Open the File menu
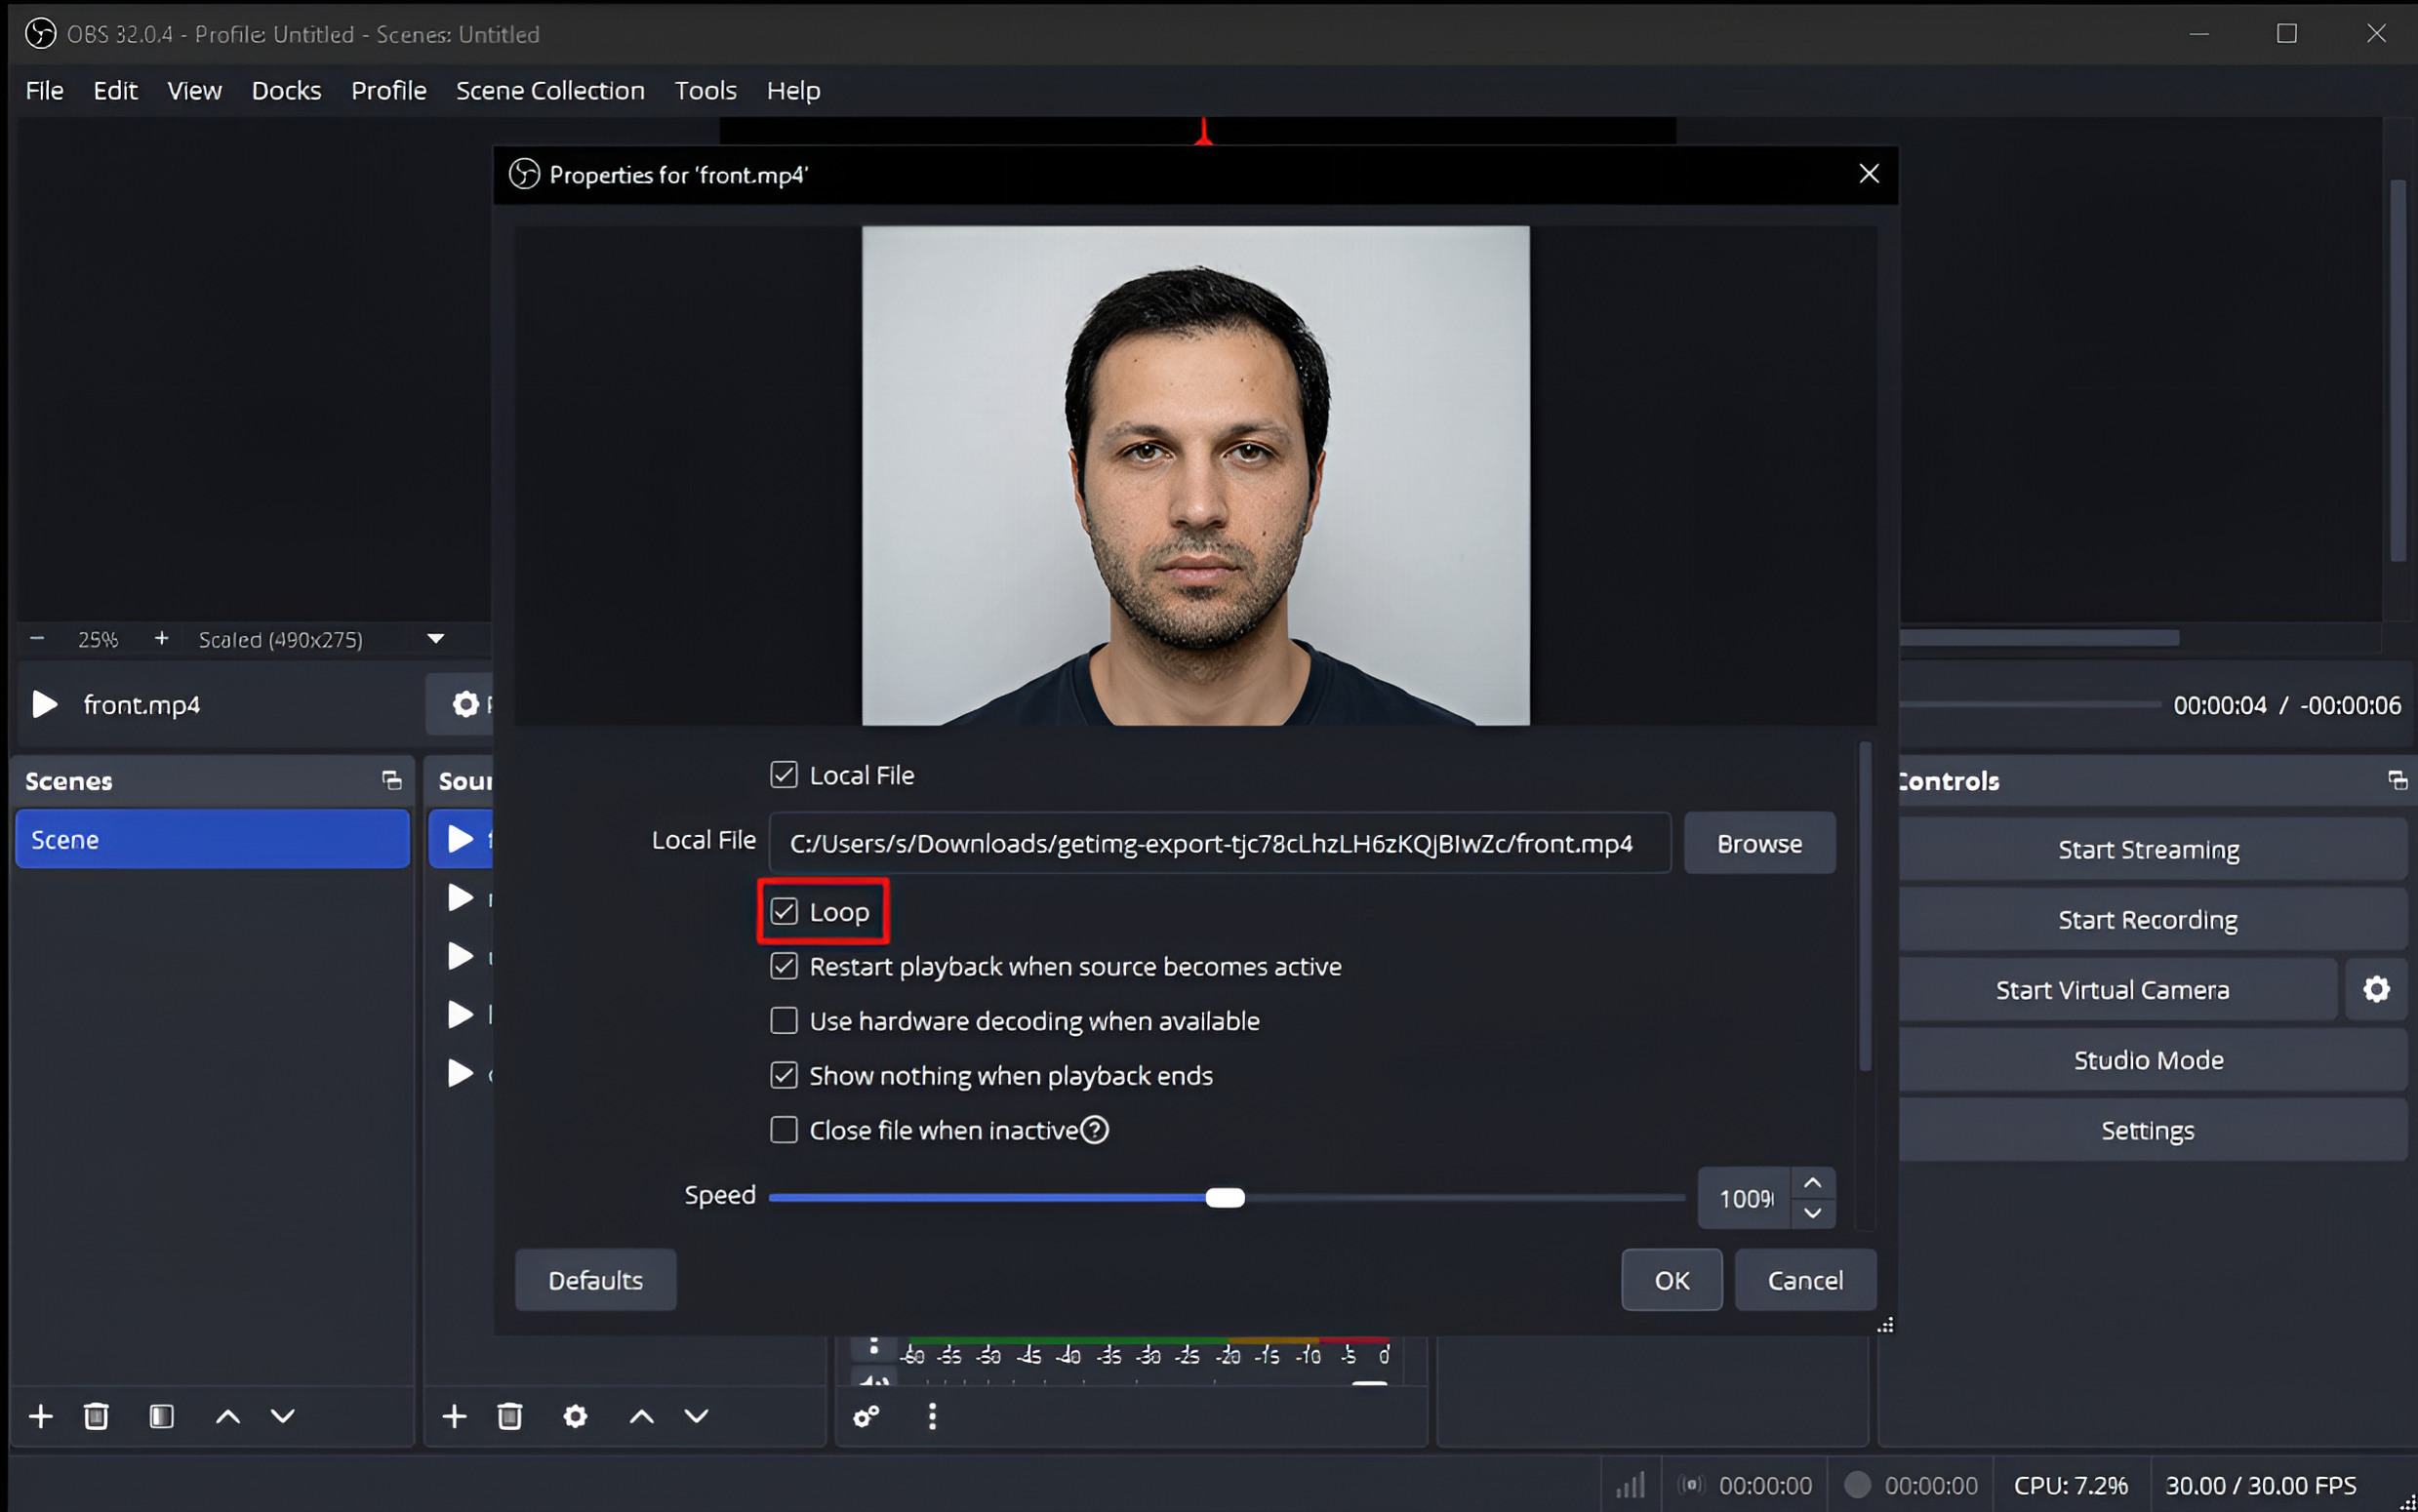The height and width of the screenshot is (1512, 2418). (45, 91)
